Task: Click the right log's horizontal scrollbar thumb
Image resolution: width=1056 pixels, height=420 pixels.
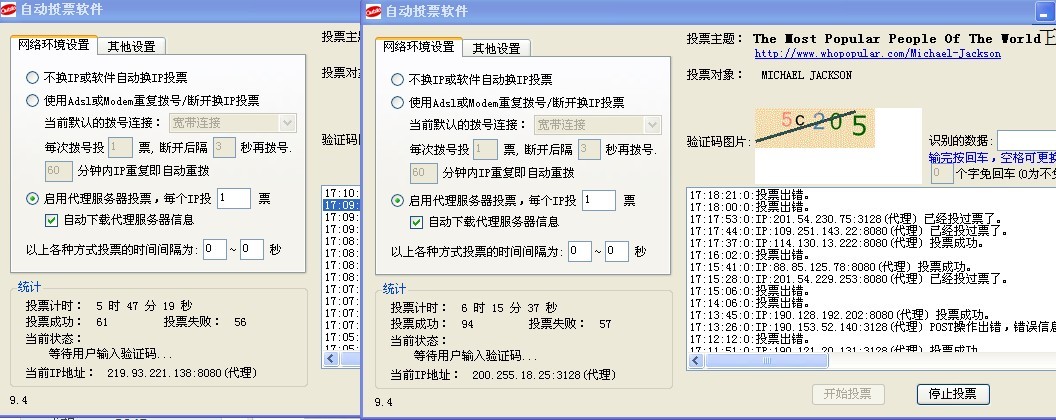Action: coord(766,361)
